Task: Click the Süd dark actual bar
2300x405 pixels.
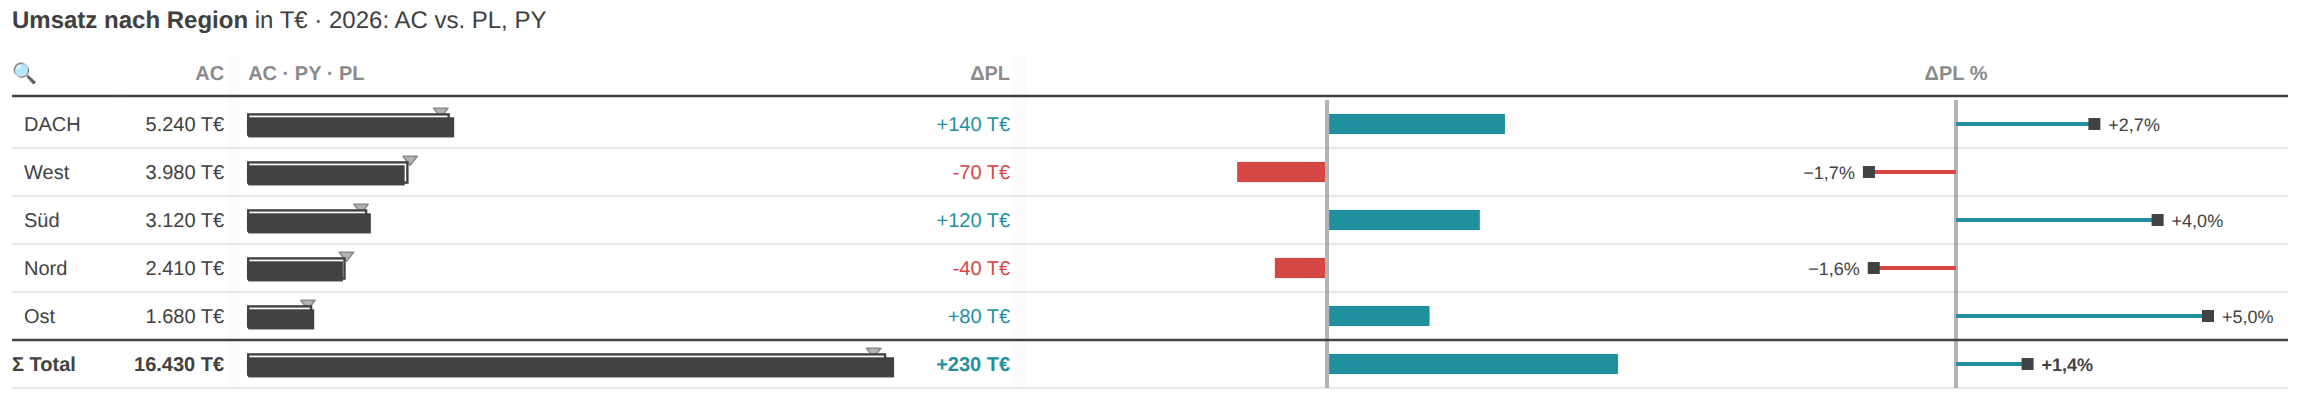Action: (309, 222)
